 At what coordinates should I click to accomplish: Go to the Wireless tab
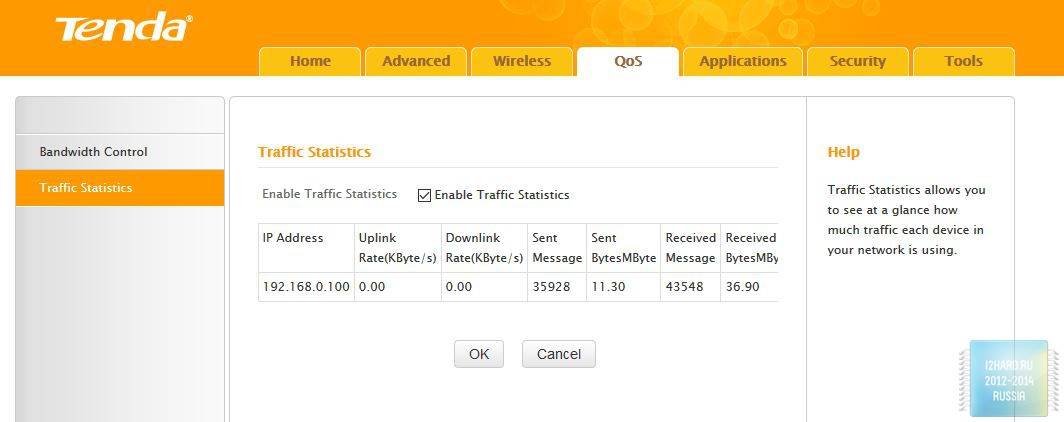pos(522,61)
